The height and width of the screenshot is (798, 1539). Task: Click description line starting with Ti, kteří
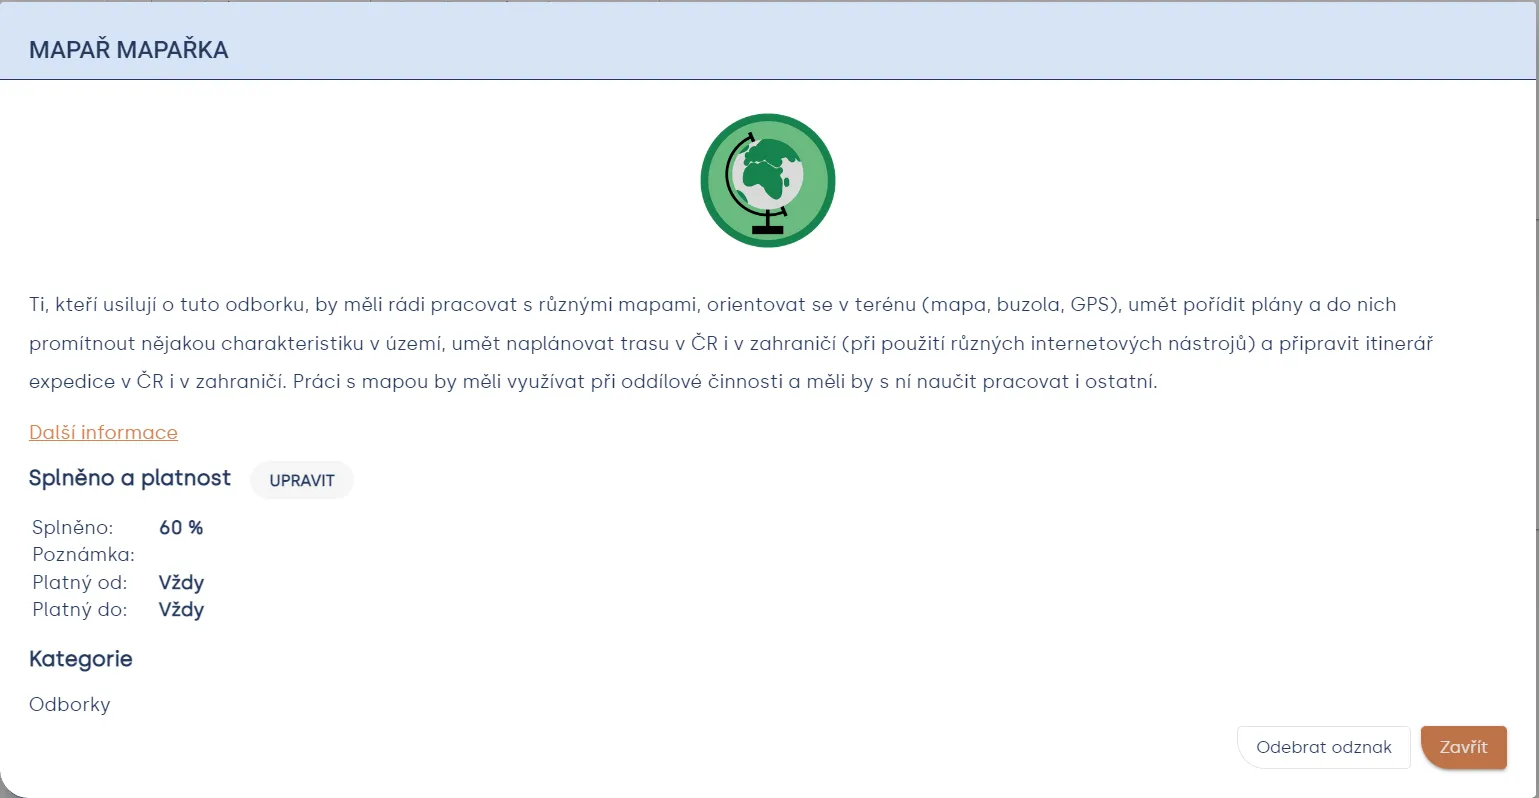click(712, 305)
